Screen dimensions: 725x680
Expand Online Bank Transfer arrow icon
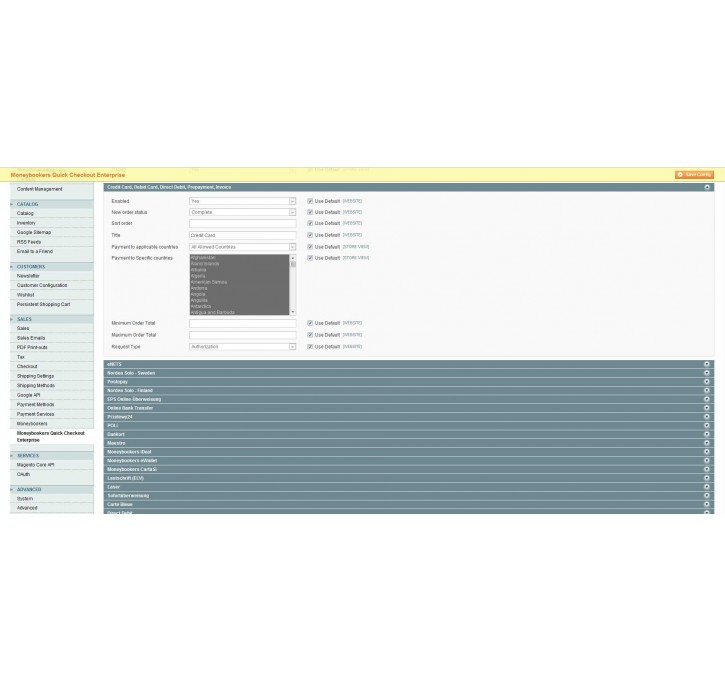pyautogui.click(x=707, y=408)
